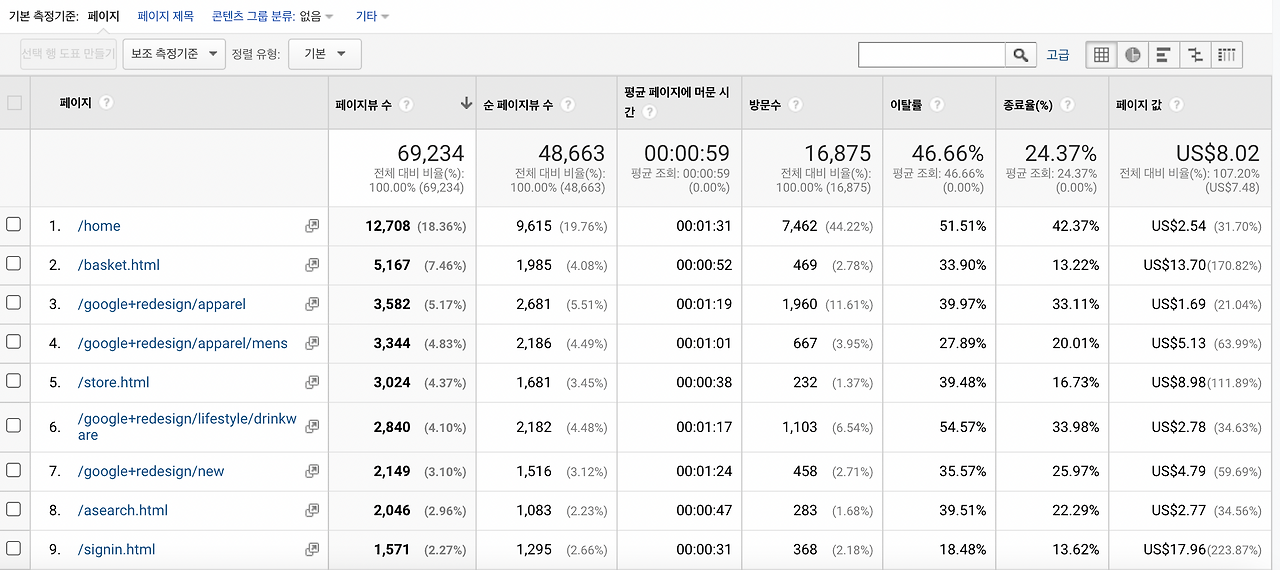Switch to comparison view icon
Image resolution: width=1280 pixels, height=570 pixels.
point(1195,55)
